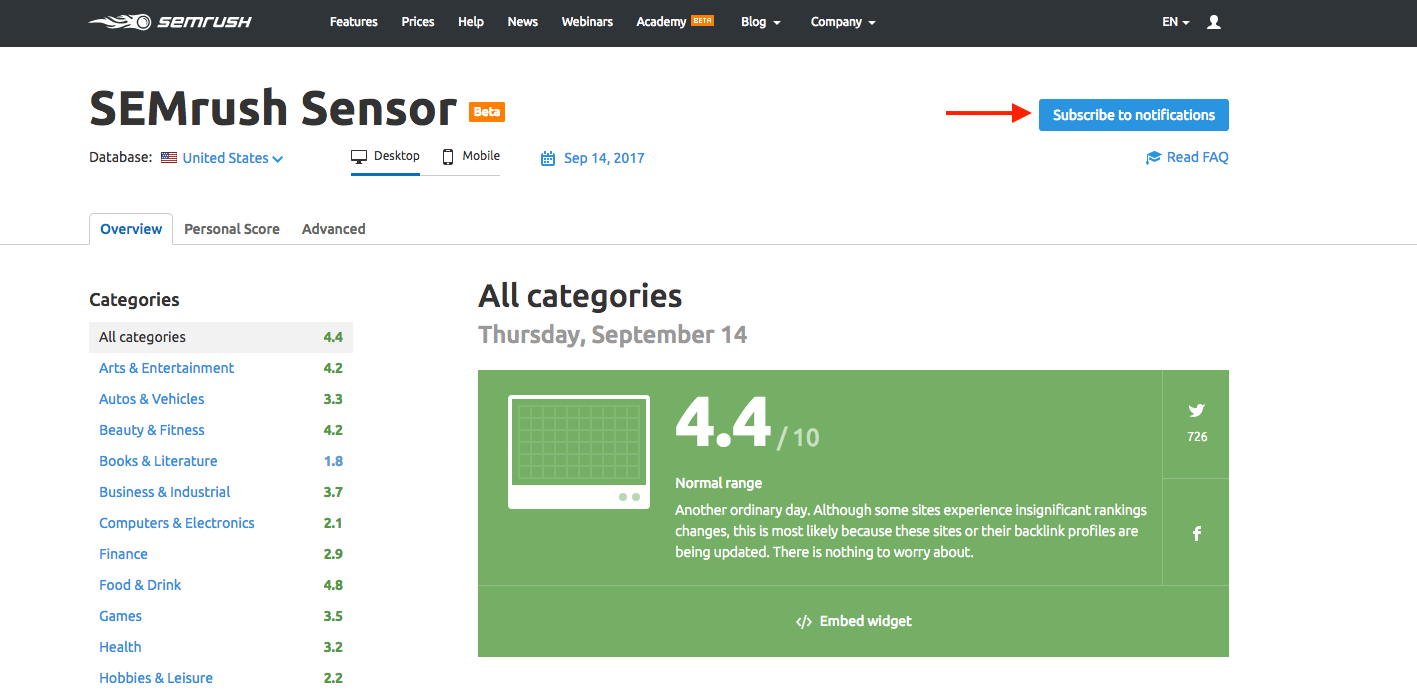This screenshot has width=1417, height=698.
Task: Share score on Twitter
Action: point(1196,410)
